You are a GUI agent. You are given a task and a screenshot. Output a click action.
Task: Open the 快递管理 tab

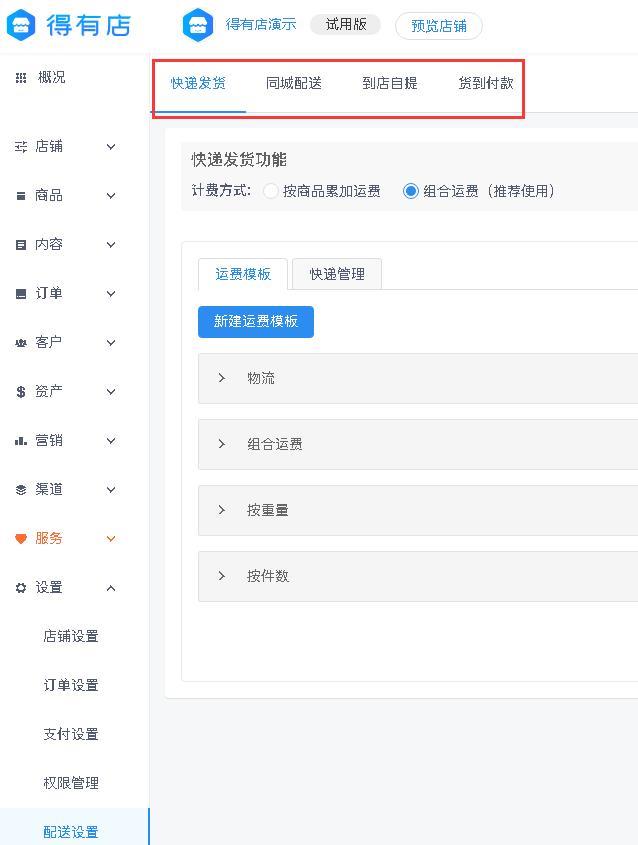(x=337, y=274)
